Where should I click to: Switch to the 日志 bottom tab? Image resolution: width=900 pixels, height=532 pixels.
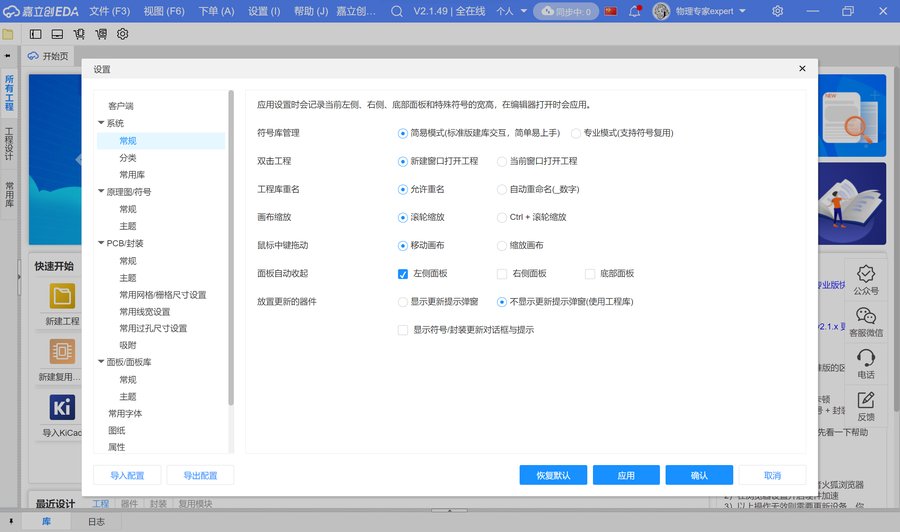pyautogui.click(x=96, y=521)
